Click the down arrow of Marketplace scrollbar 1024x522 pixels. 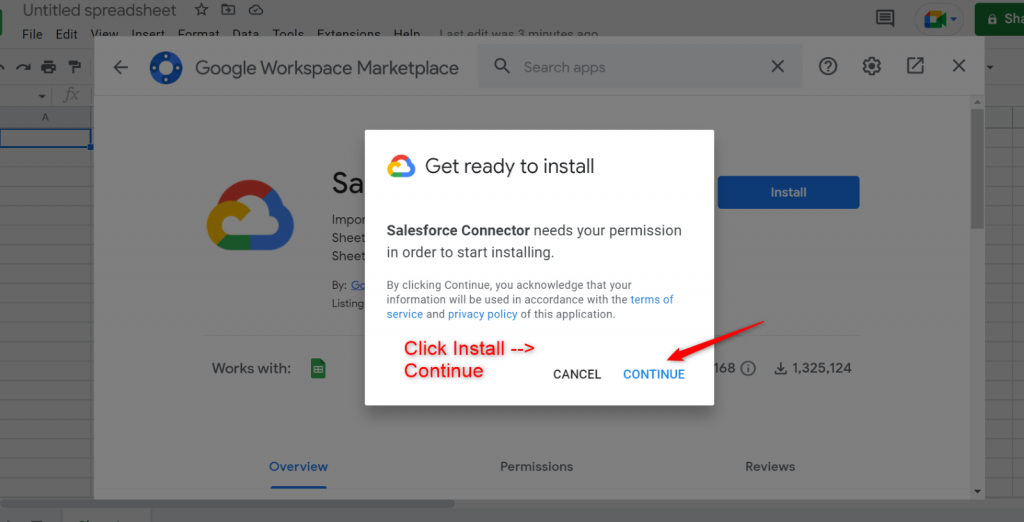click(978, 491)
